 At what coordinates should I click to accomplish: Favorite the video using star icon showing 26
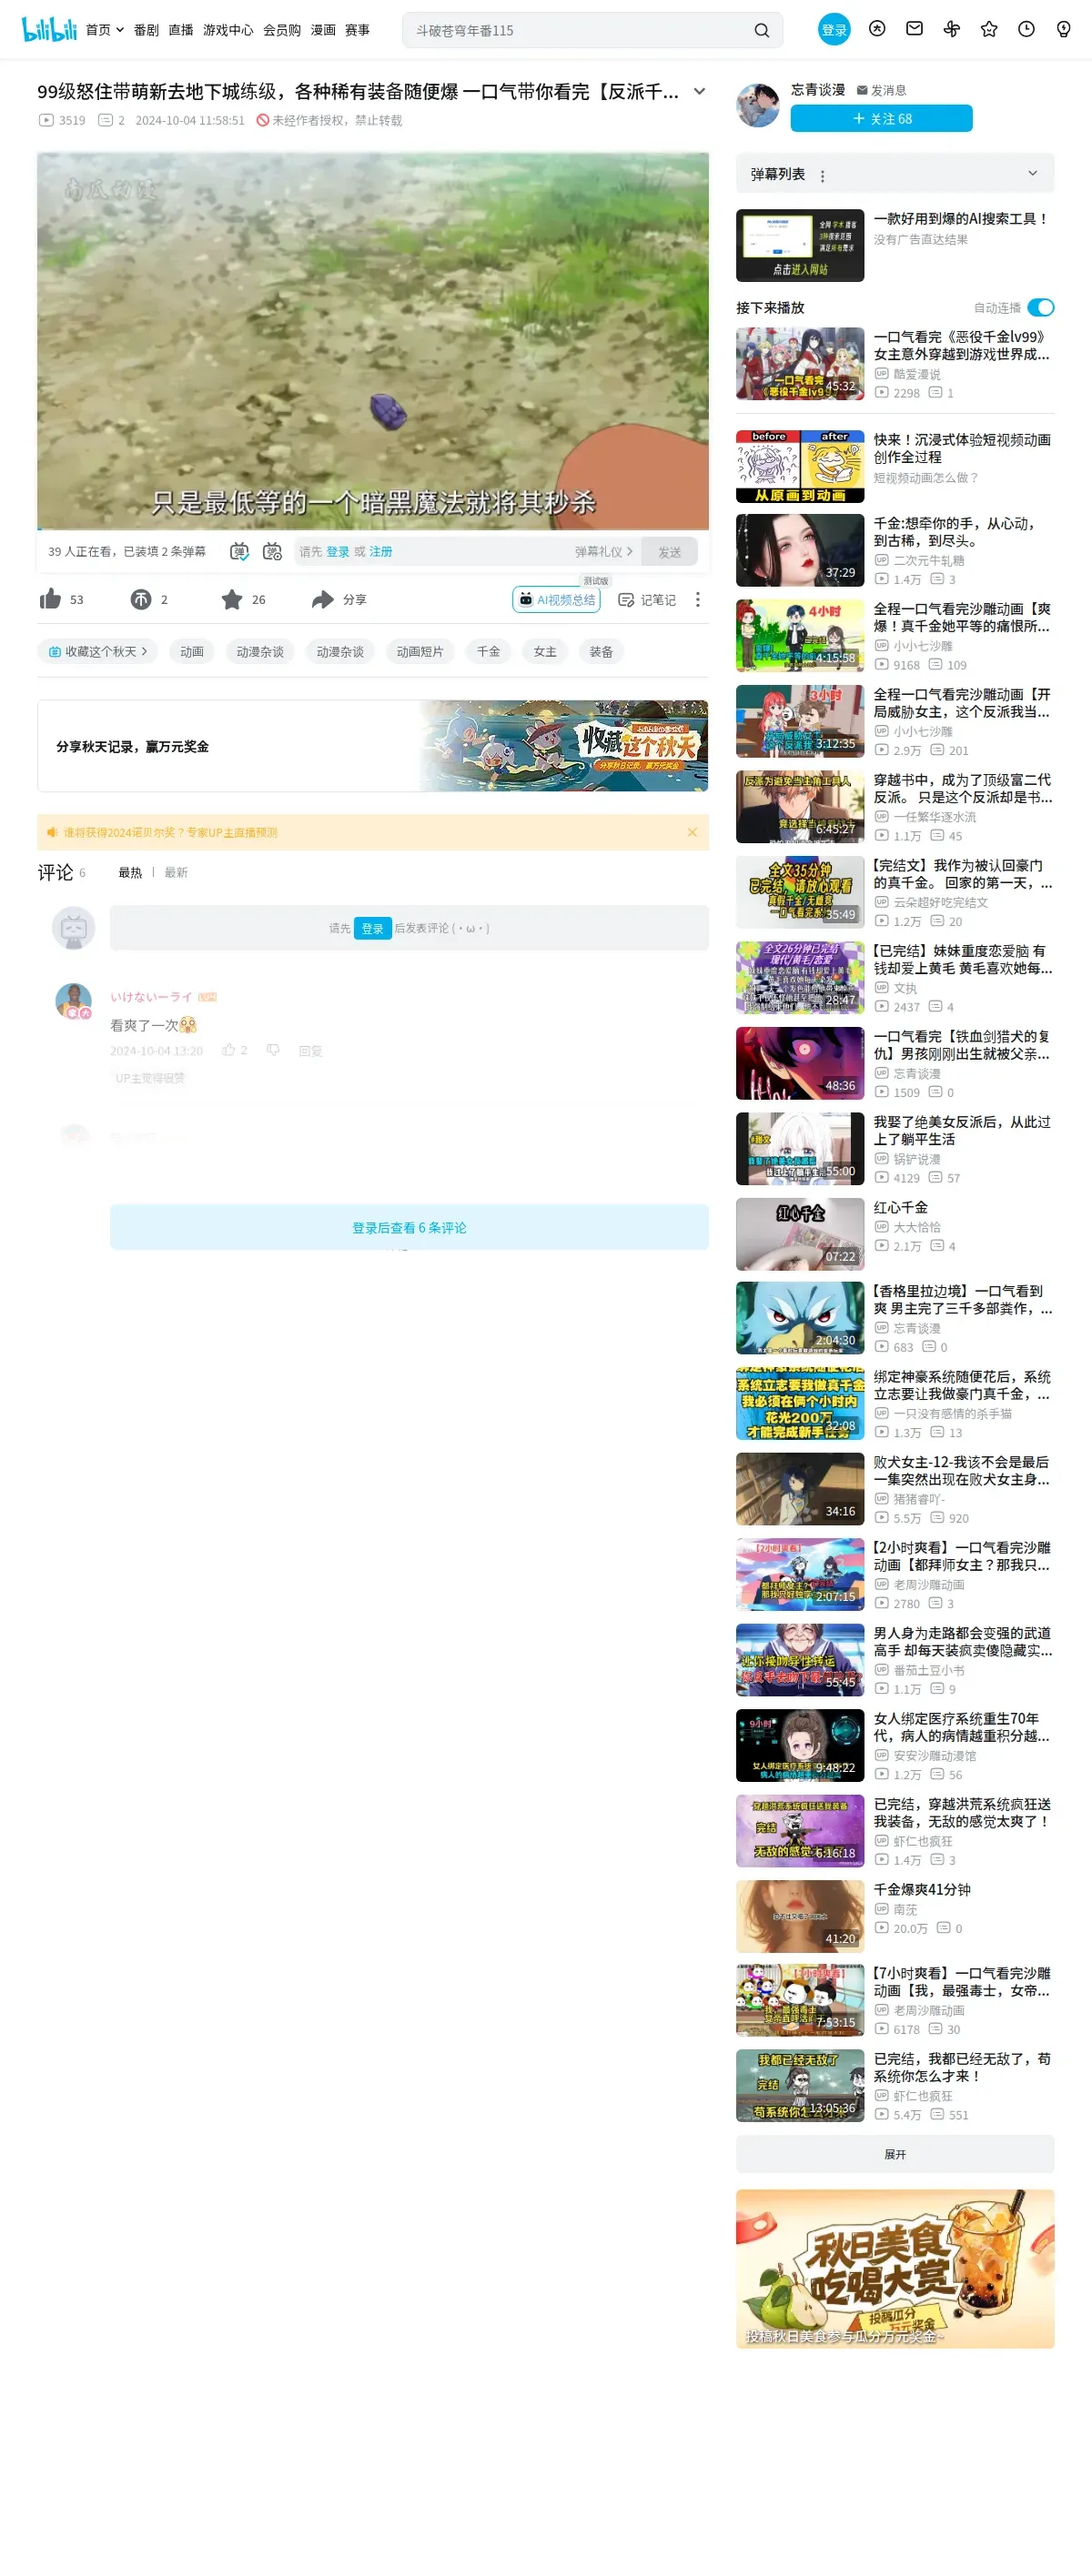(232, 599)
